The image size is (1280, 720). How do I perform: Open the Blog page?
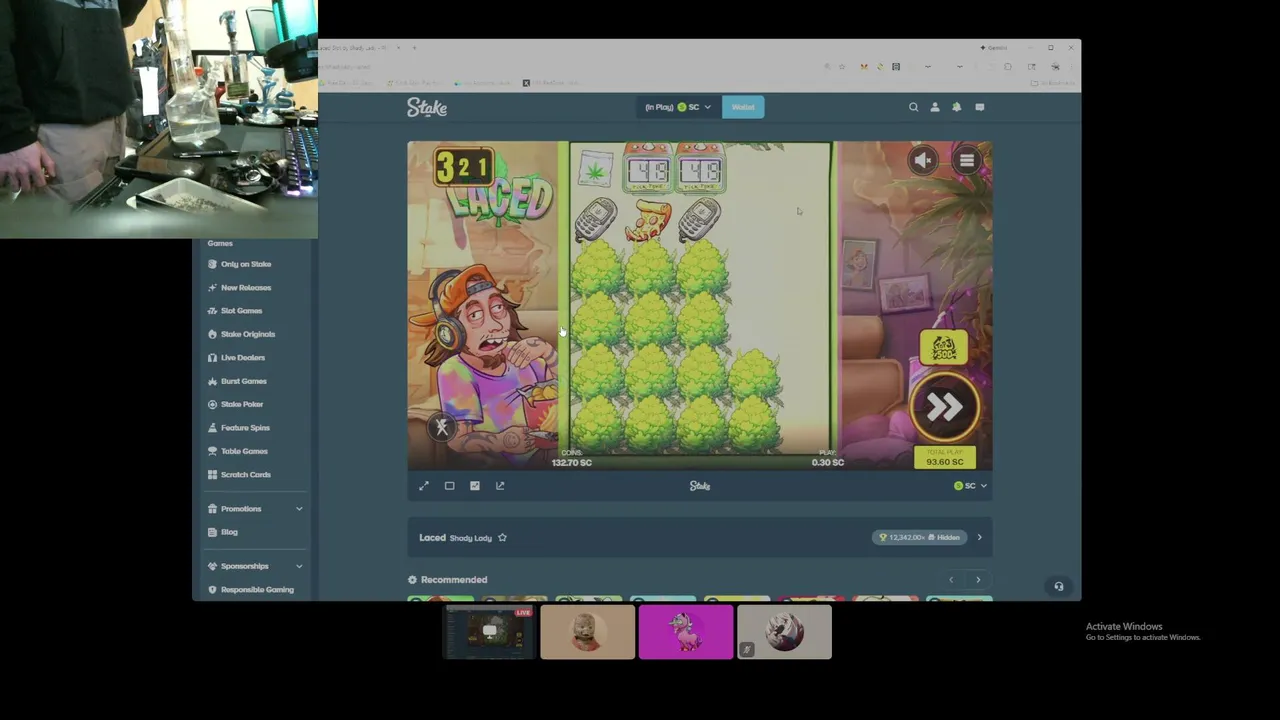tap(229, 532)
